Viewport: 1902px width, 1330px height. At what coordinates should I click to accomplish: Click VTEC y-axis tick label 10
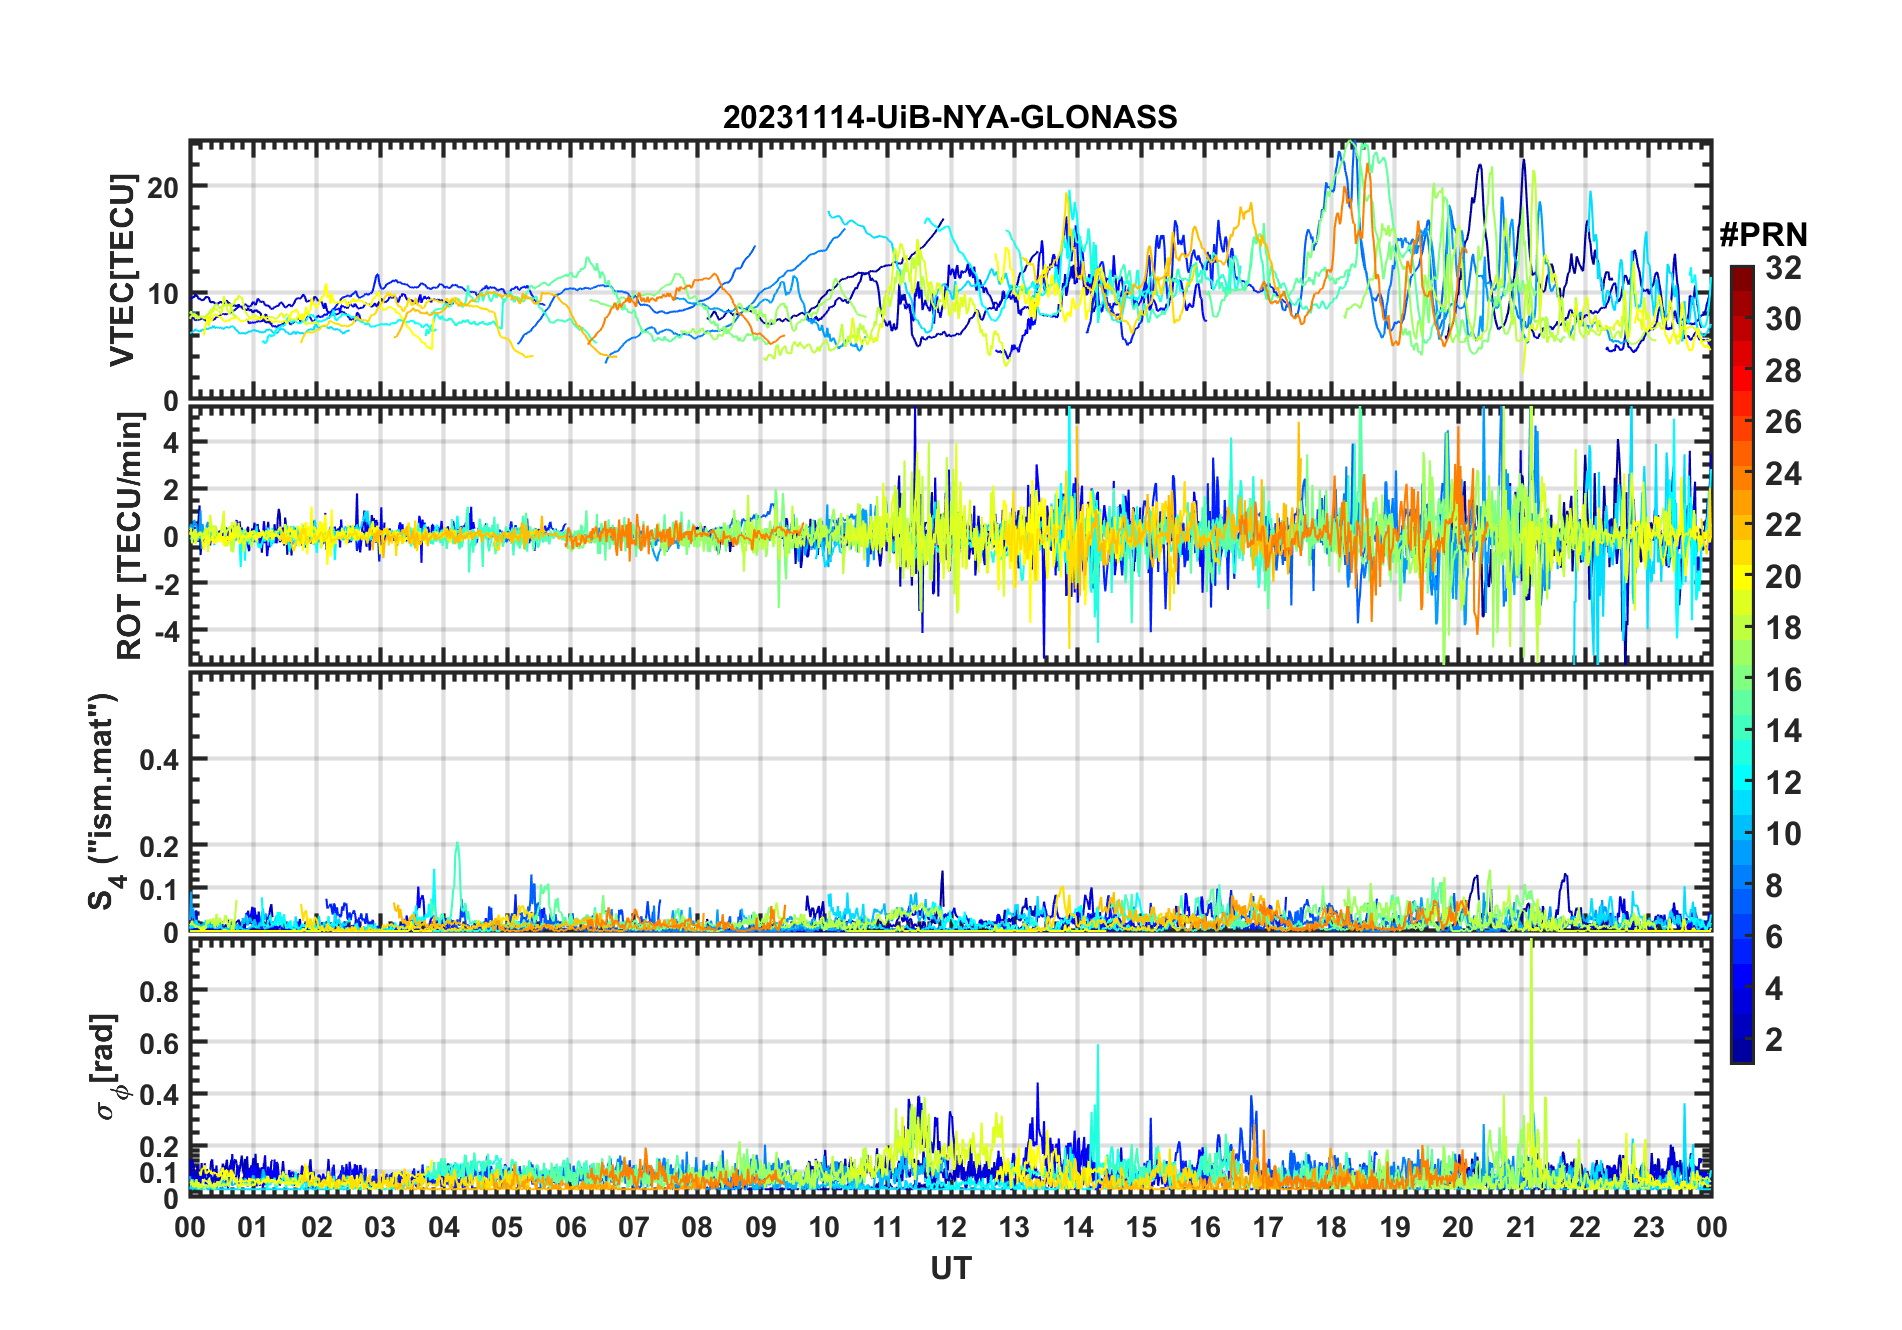[163, 295]
